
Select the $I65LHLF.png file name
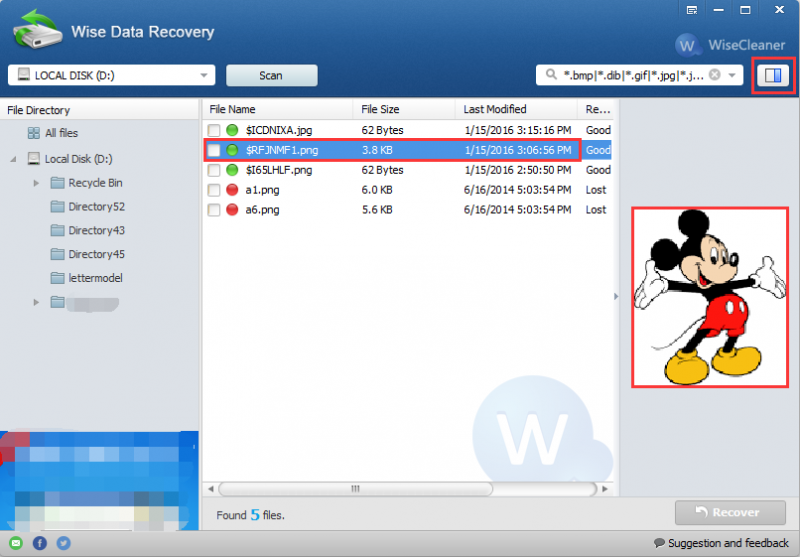(279, 170)
